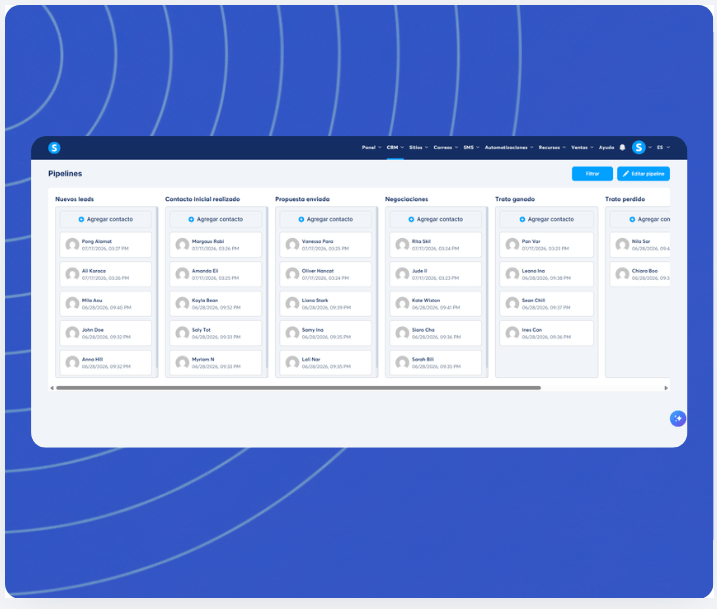Viewport: 717px width, 609px height.
Task: Click the right arrow of the horizontal scrollbar
Action: [666, 388]
